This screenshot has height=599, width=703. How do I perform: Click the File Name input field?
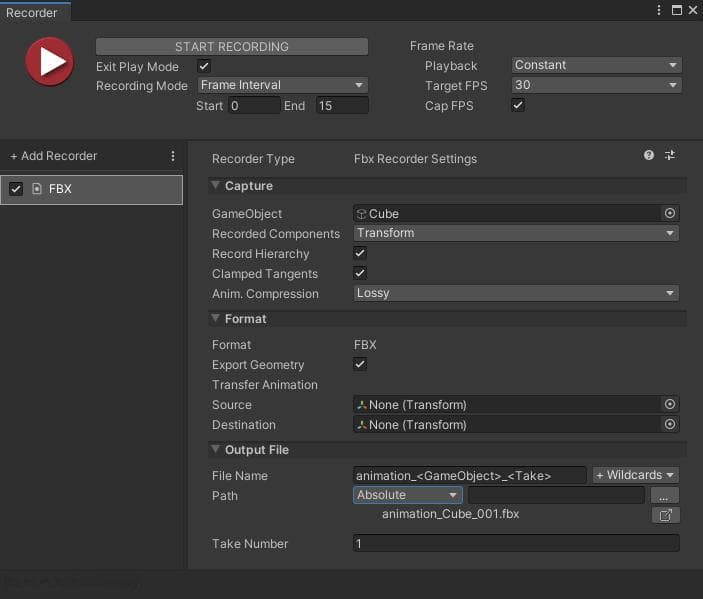pyautogui.click(x=469, y=475)
